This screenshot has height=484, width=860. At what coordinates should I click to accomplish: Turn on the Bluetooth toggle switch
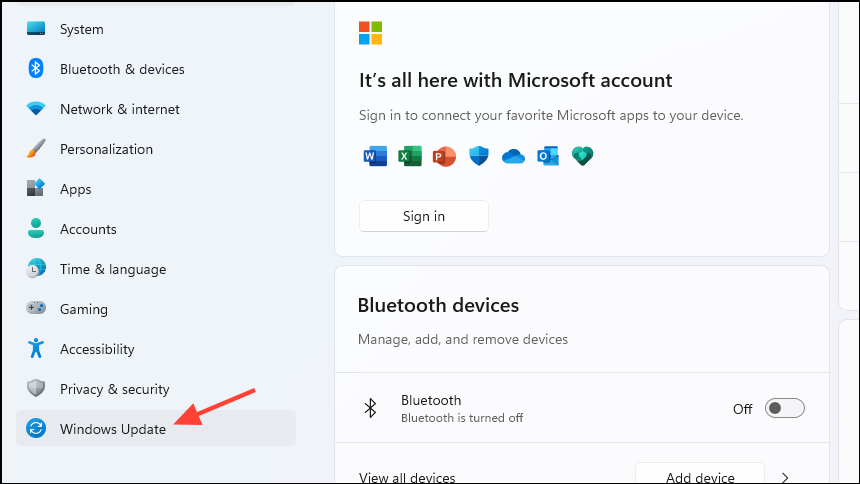tap(785, 408)
